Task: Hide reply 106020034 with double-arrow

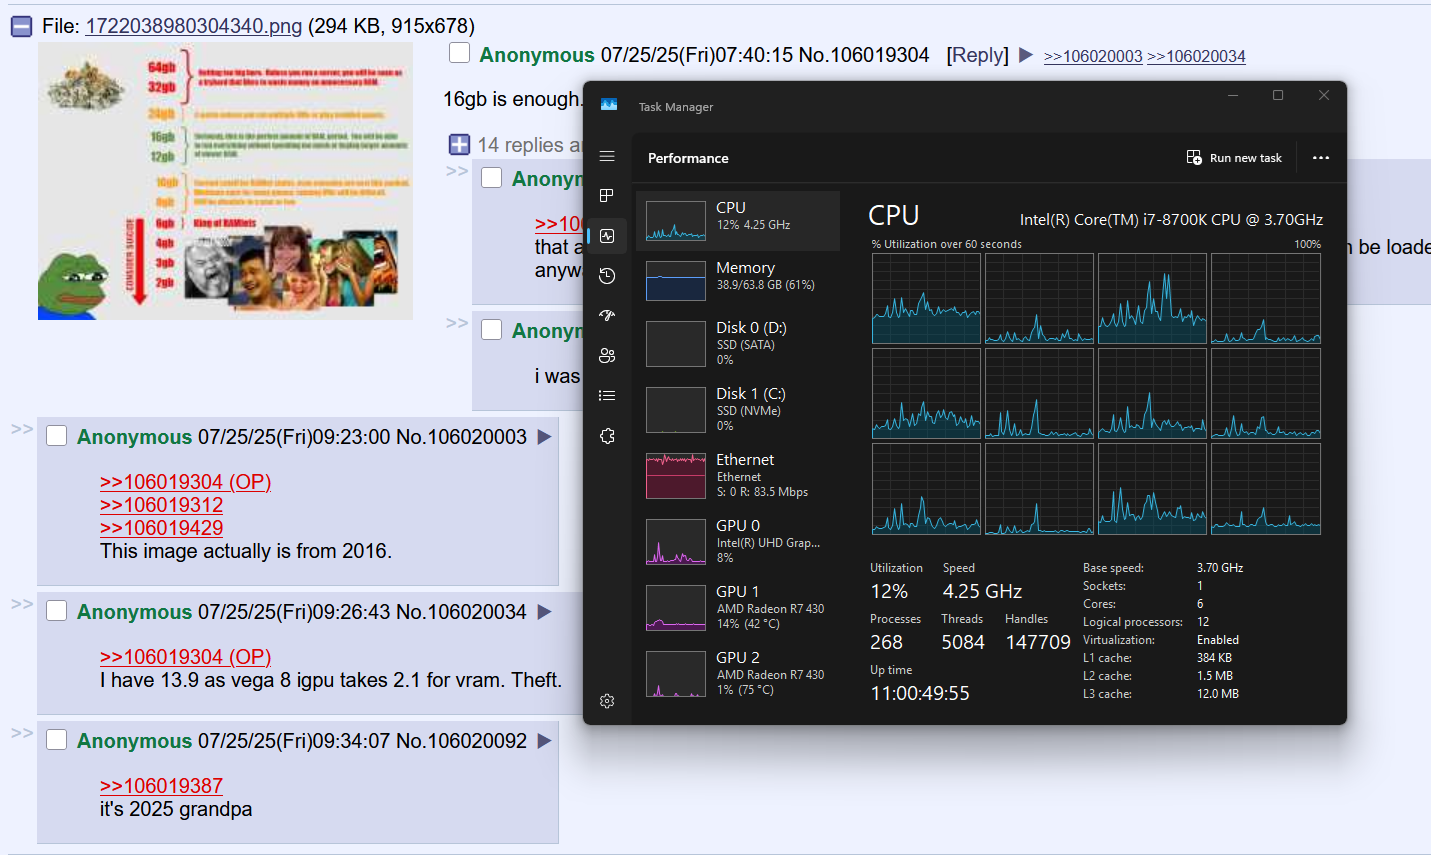Action: pyautogui.click(x=22, y=604)
